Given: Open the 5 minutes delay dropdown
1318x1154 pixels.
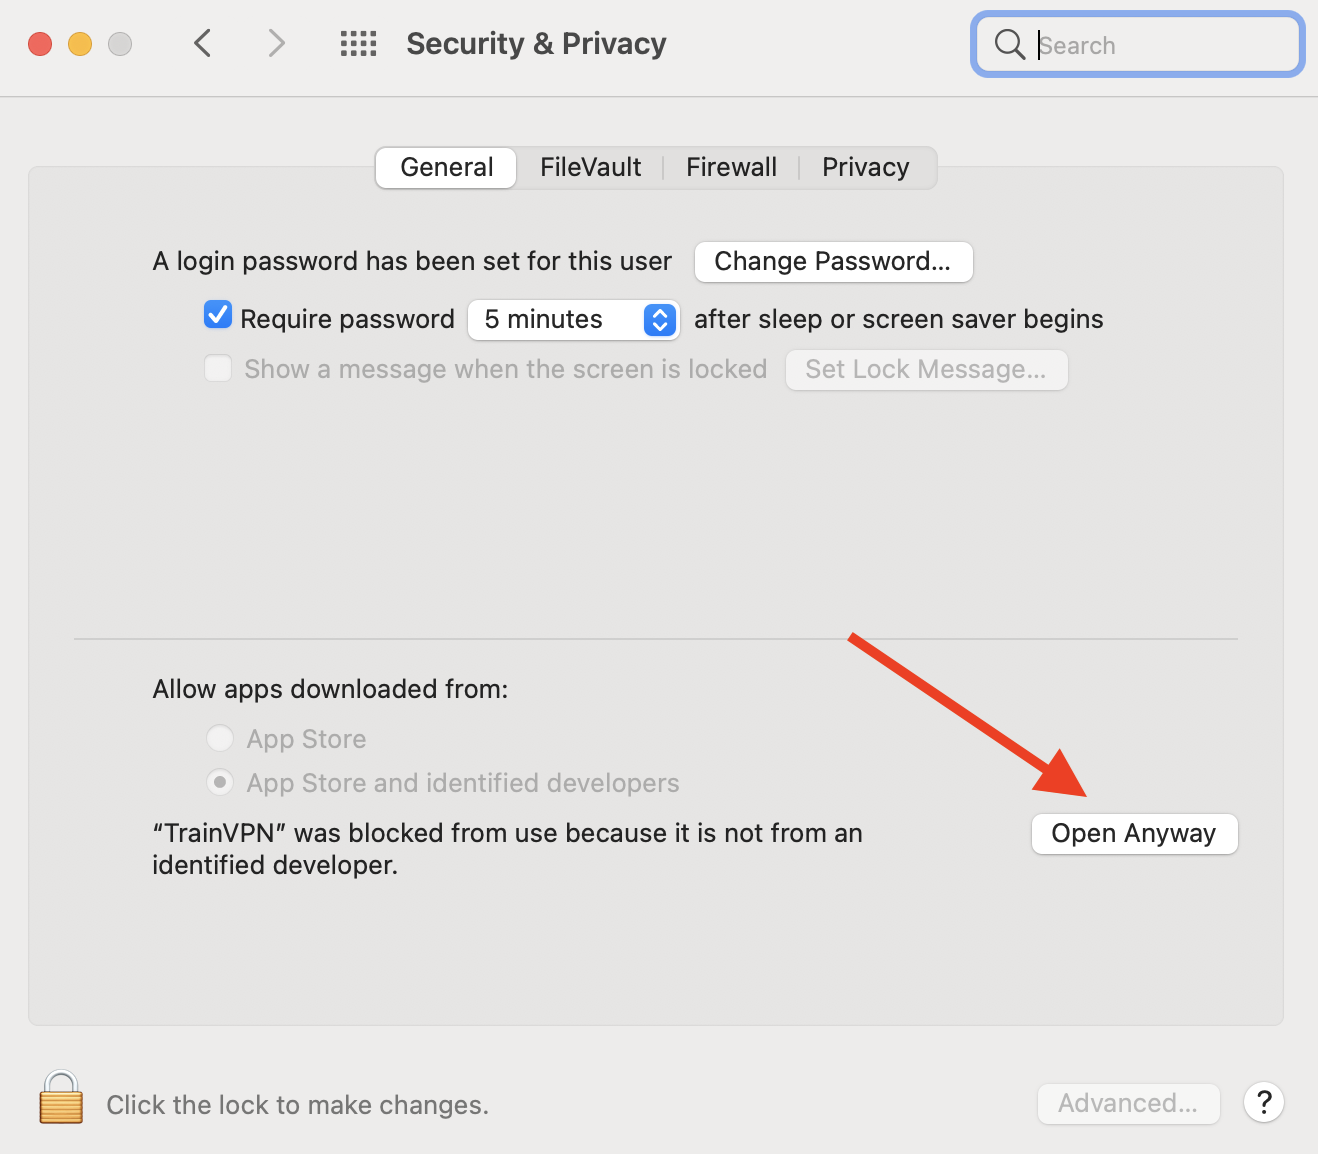Looking at the screenshot, I should [574, 319].
